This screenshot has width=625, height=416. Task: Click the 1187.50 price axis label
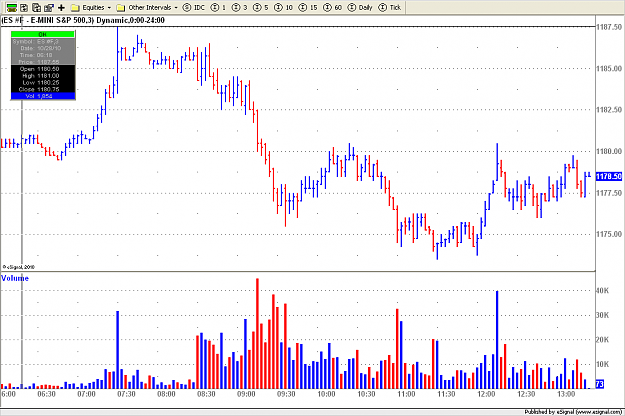click(609, 27)
